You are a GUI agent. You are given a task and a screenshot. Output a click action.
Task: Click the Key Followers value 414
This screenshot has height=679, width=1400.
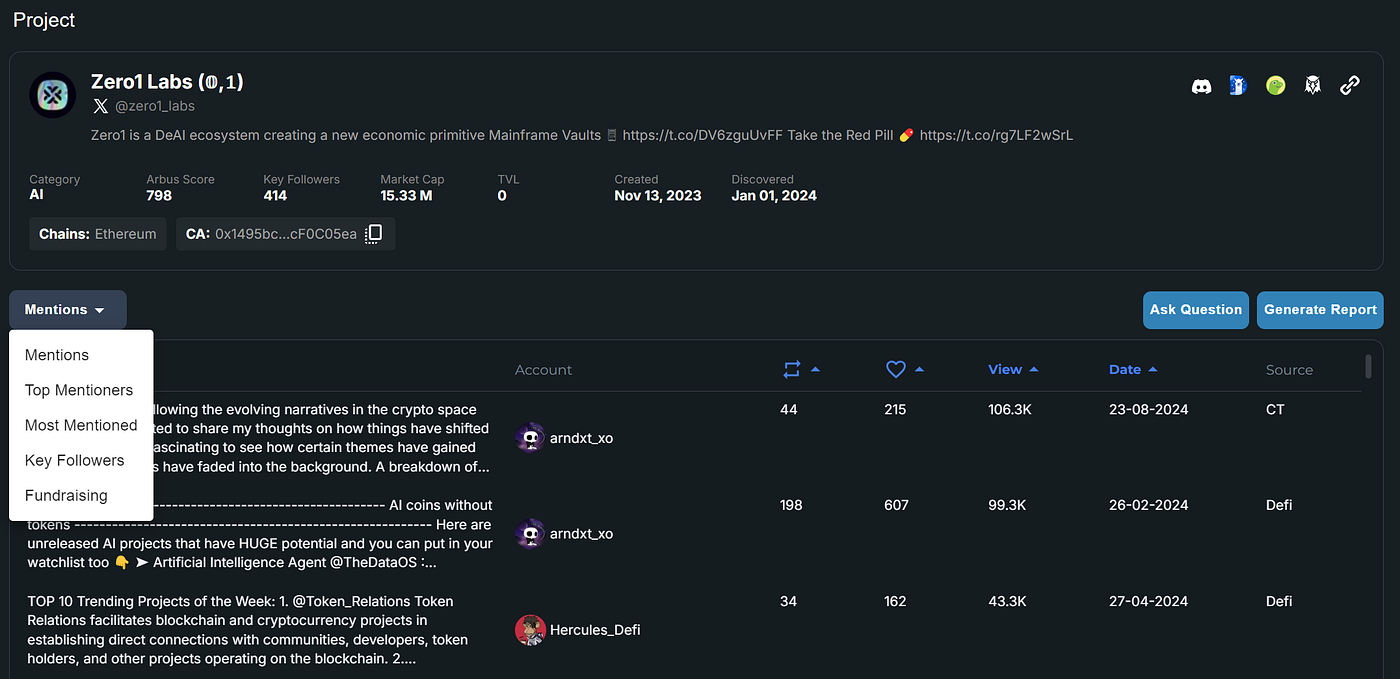275,196
